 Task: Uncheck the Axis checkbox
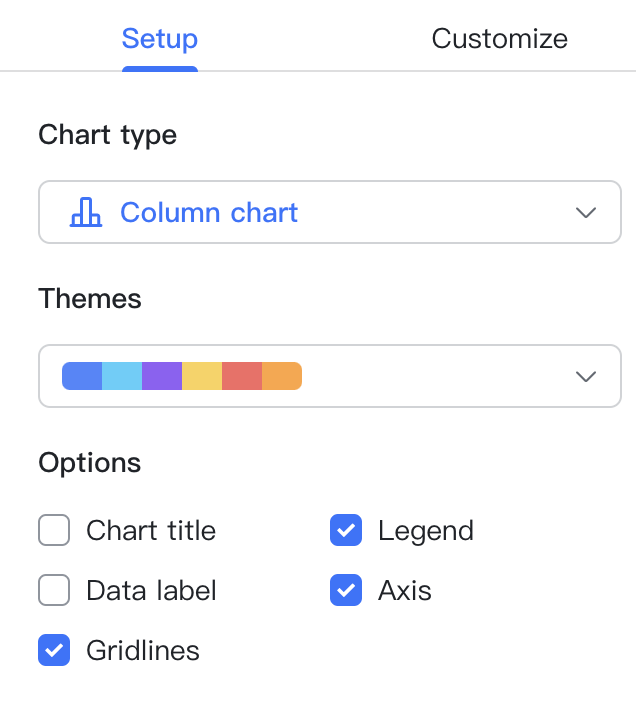(x=346, y=590)
